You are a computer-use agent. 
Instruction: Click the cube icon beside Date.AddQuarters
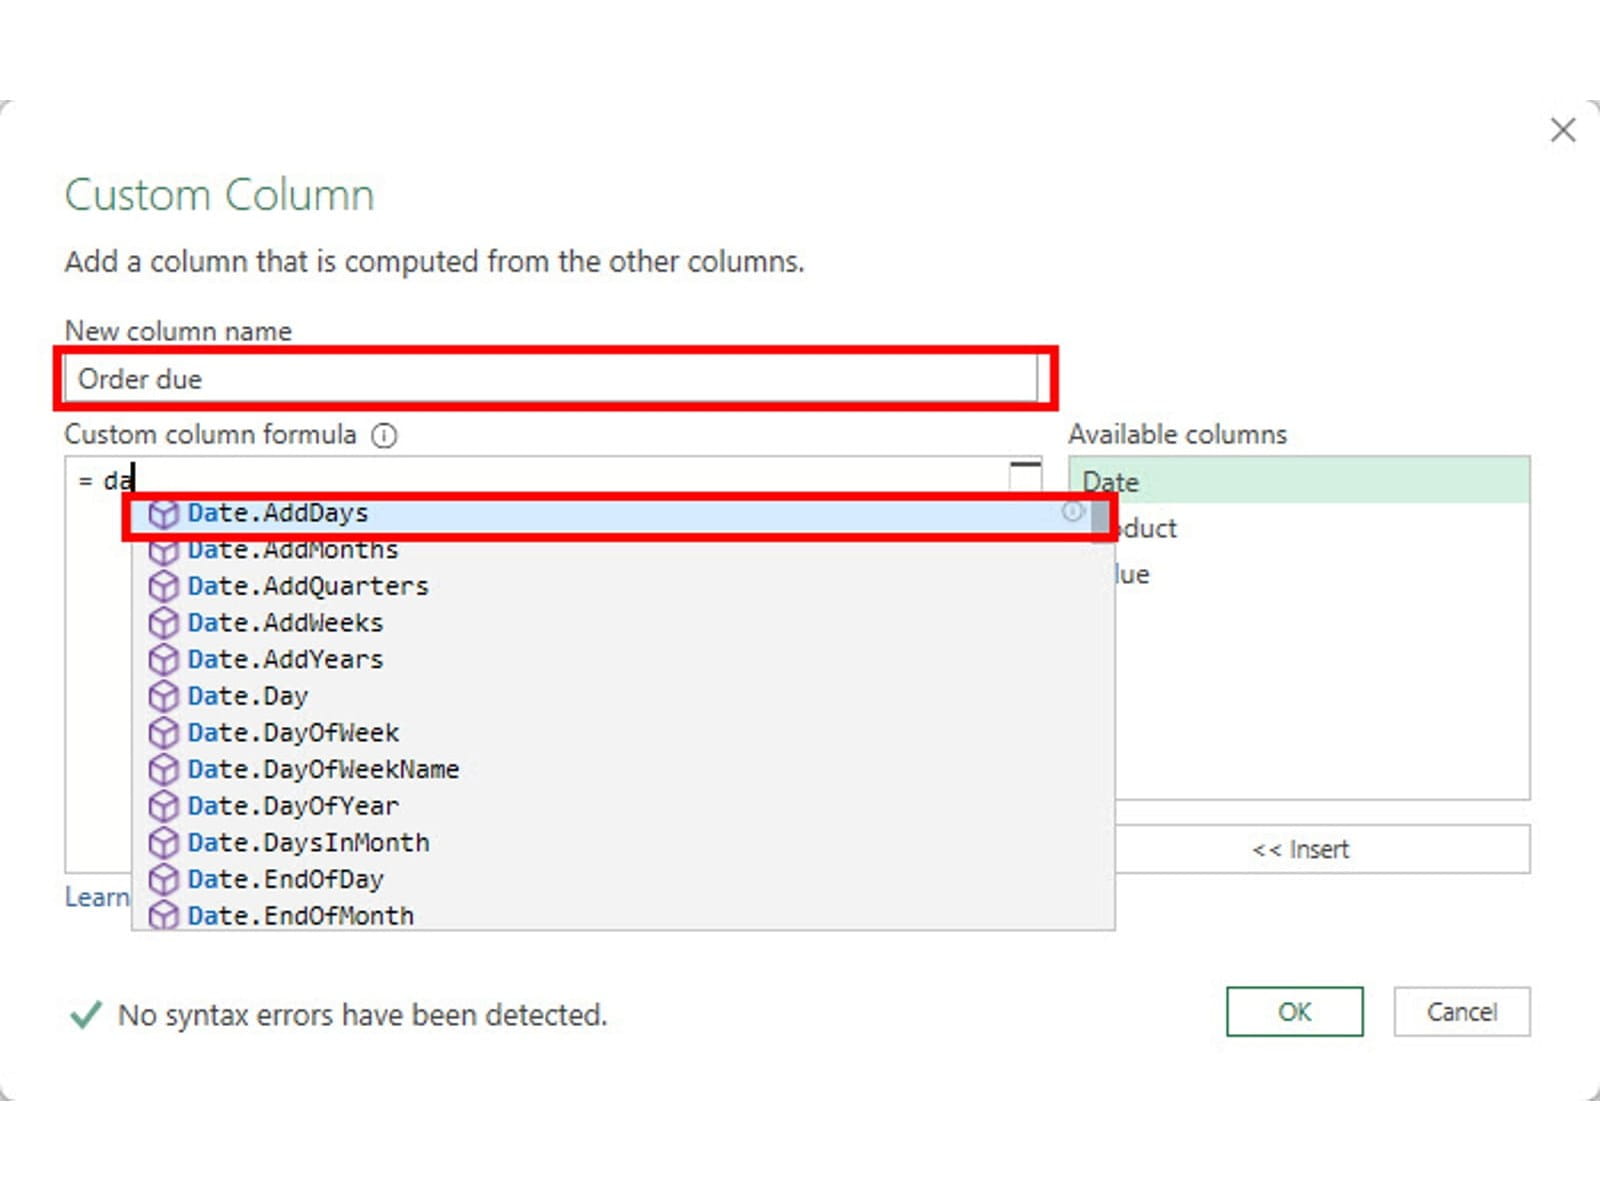pos(163,587)
